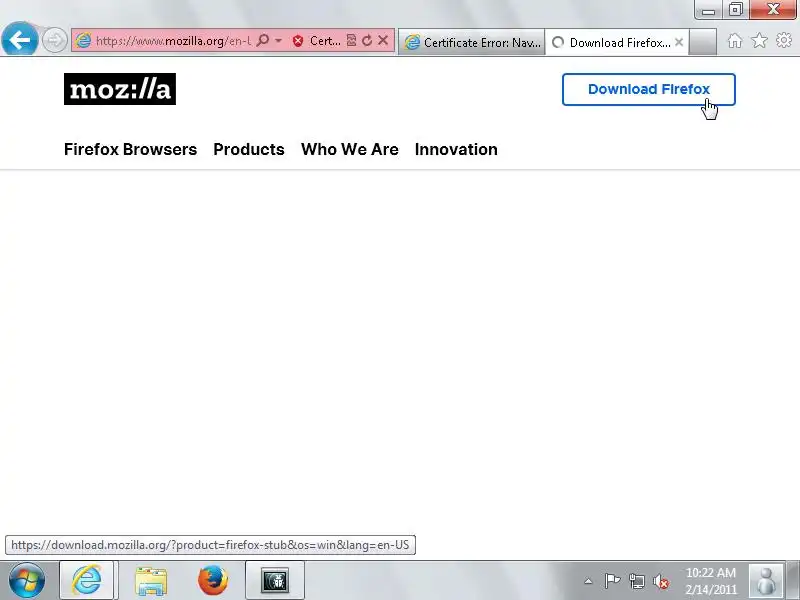The image size is (800, 600).
Task: Open Favorites with the star icon
Action: pyautogui.click(x=760, y=40)
